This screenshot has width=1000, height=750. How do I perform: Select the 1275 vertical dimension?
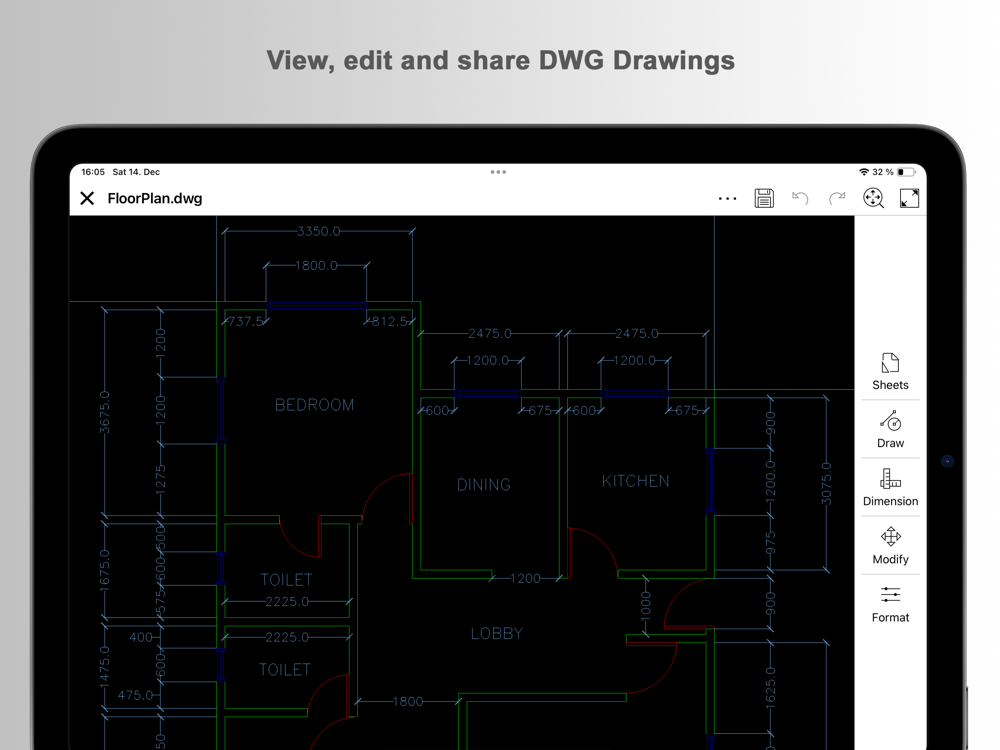161,478
